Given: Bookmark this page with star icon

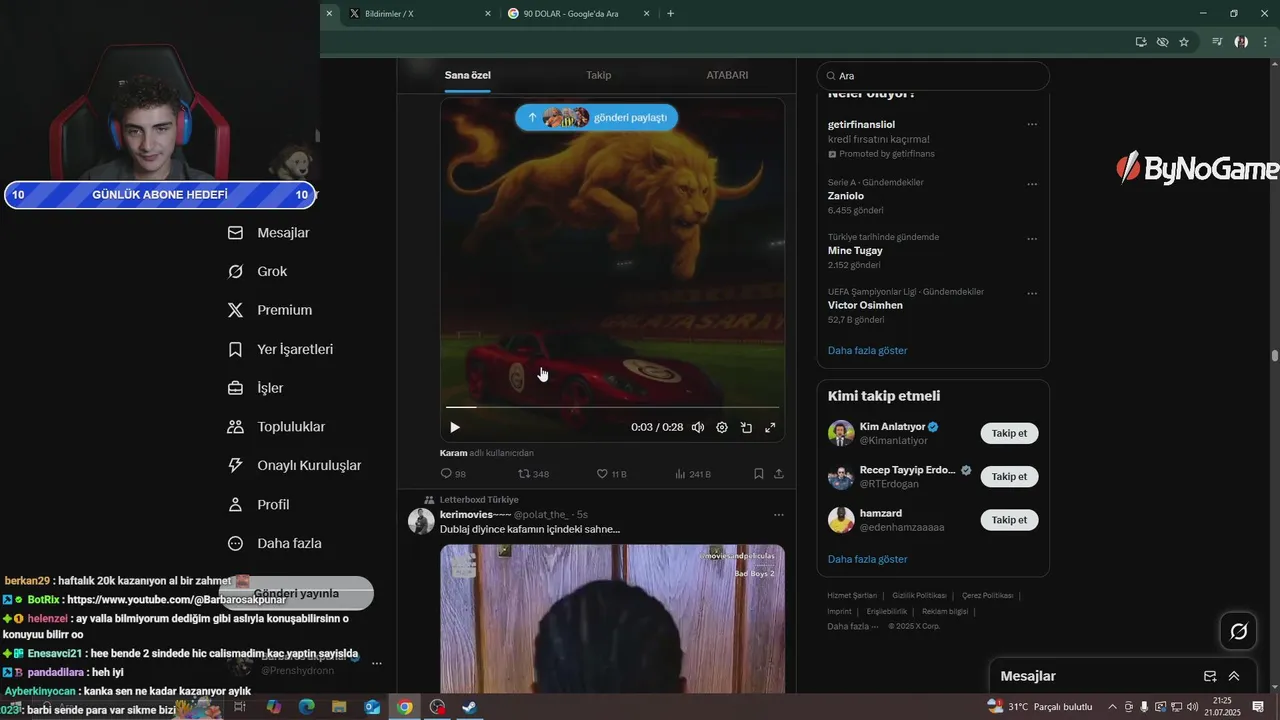Looking at the screenshot, I should pos(1184,42).
